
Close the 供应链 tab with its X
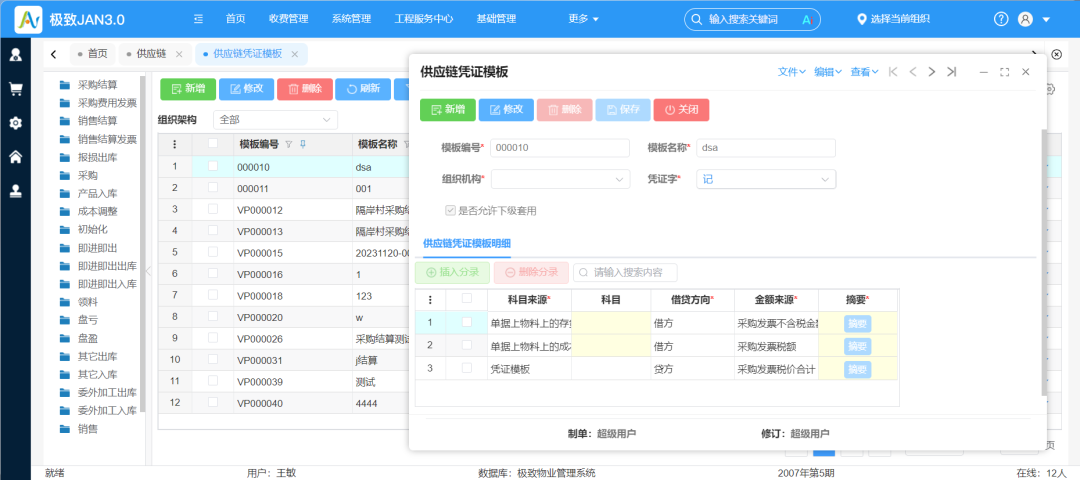point(179,54)
